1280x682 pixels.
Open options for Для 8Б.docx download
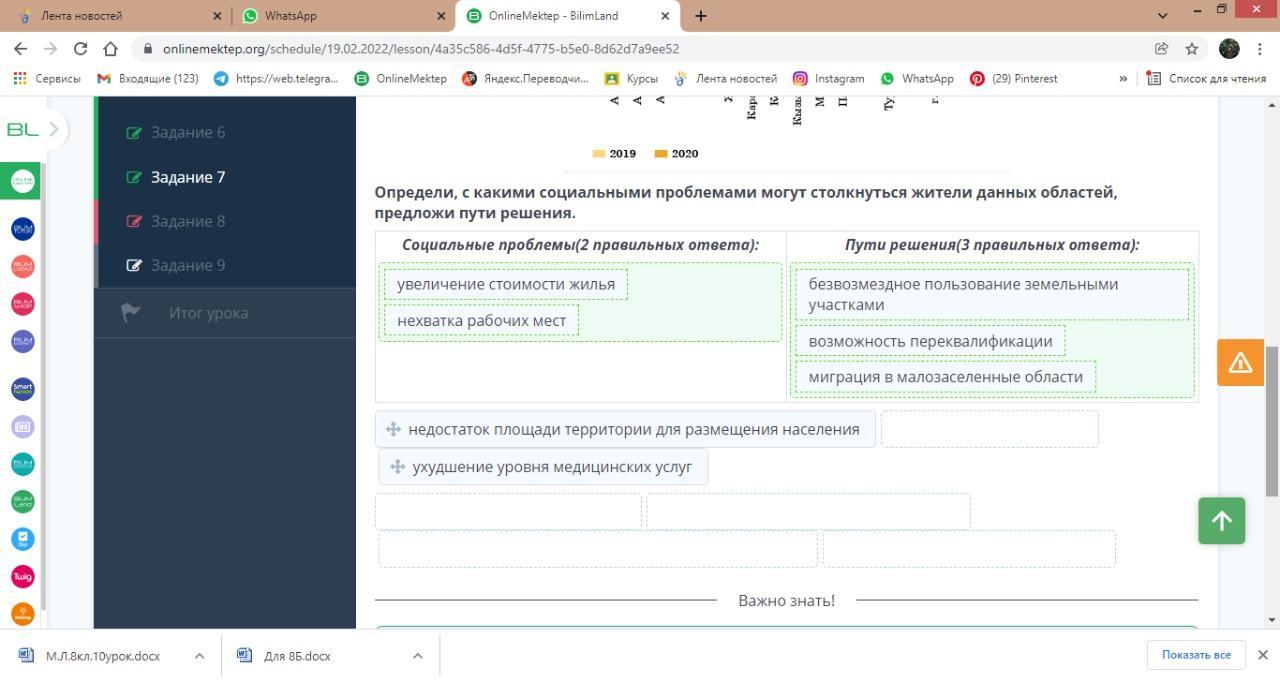coord(417,656)
